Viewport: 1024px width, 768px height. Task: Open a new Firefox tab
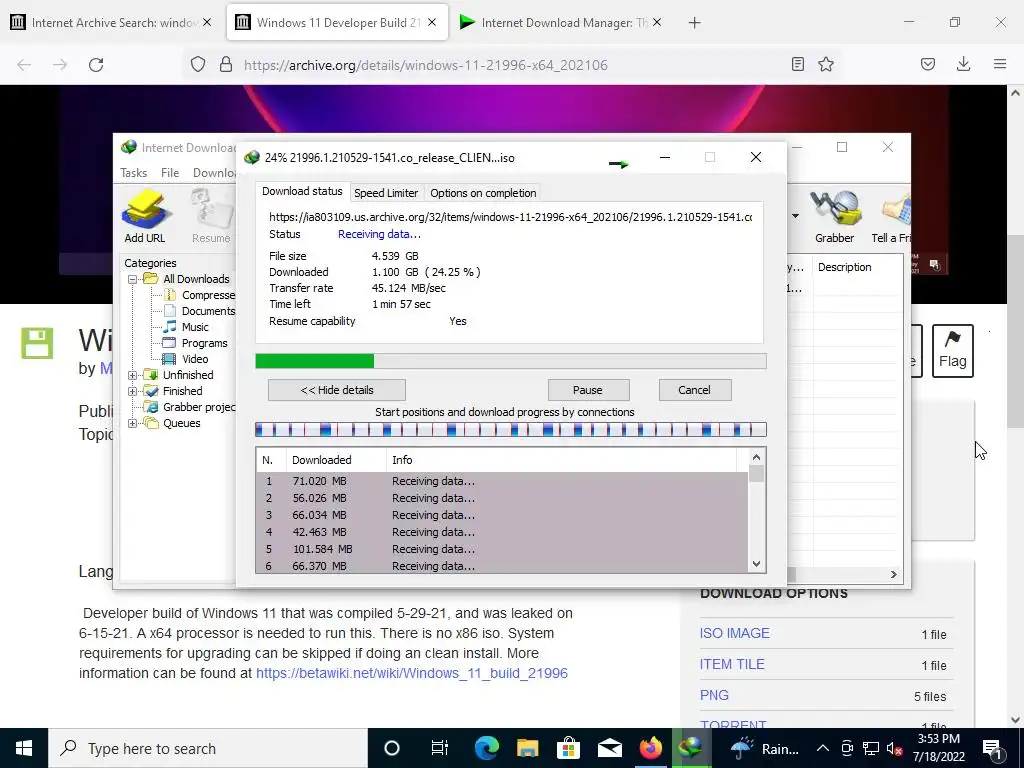(695, 23)
